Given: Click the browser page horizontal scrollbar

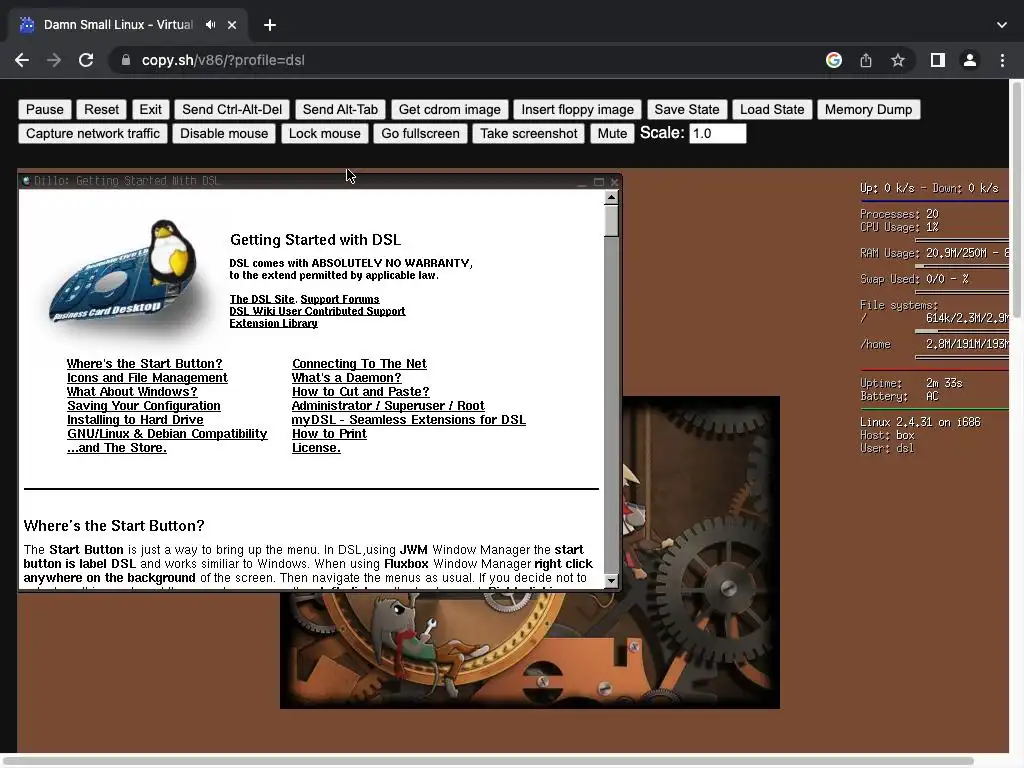Looking at the screenshot, I should click(x=487, y=761).
